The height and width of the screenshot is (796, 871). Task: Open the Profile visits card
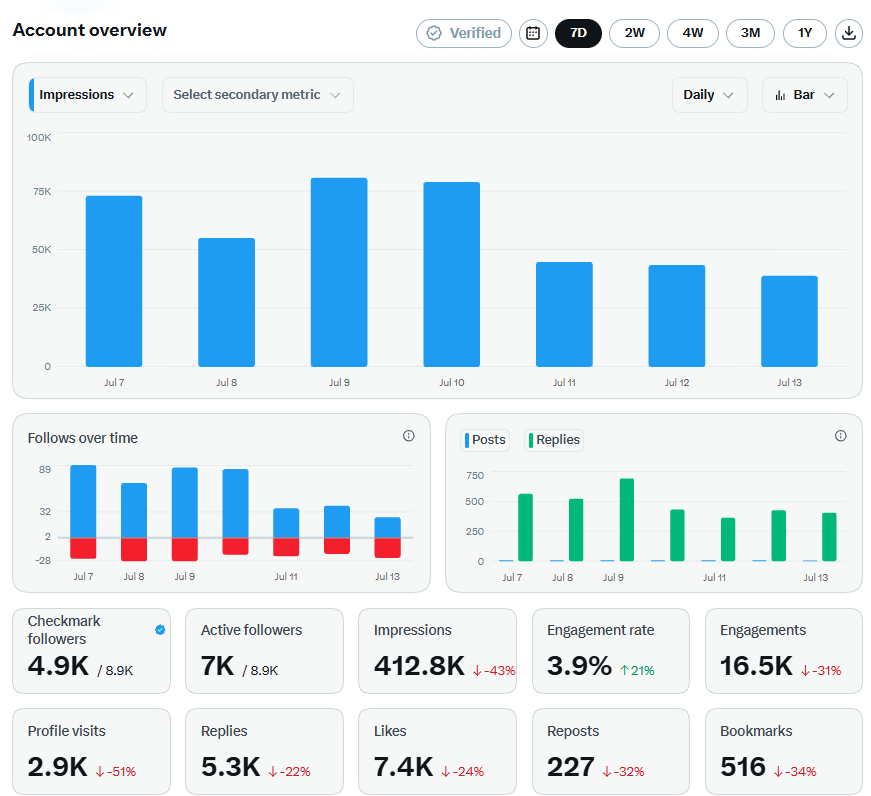click(x=92, y=751)
